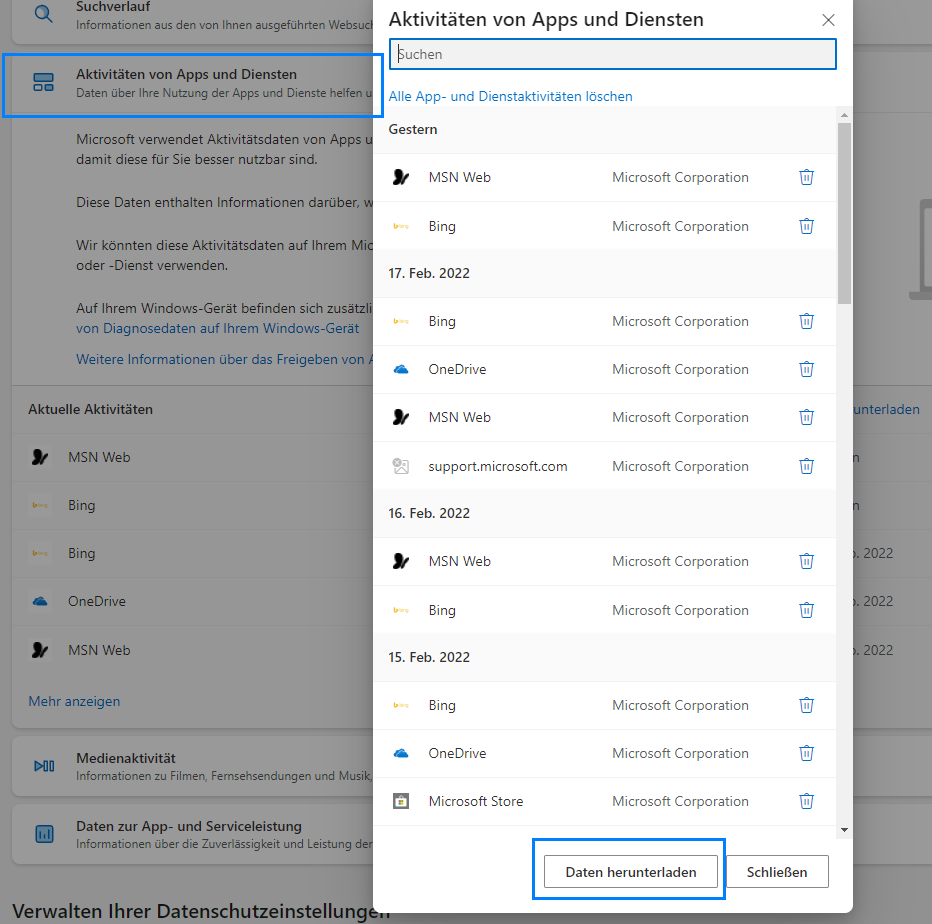932x924 pixels.
Task: Click the 16. Feb. 2022 date header
Action: click(x=429, y=513)
